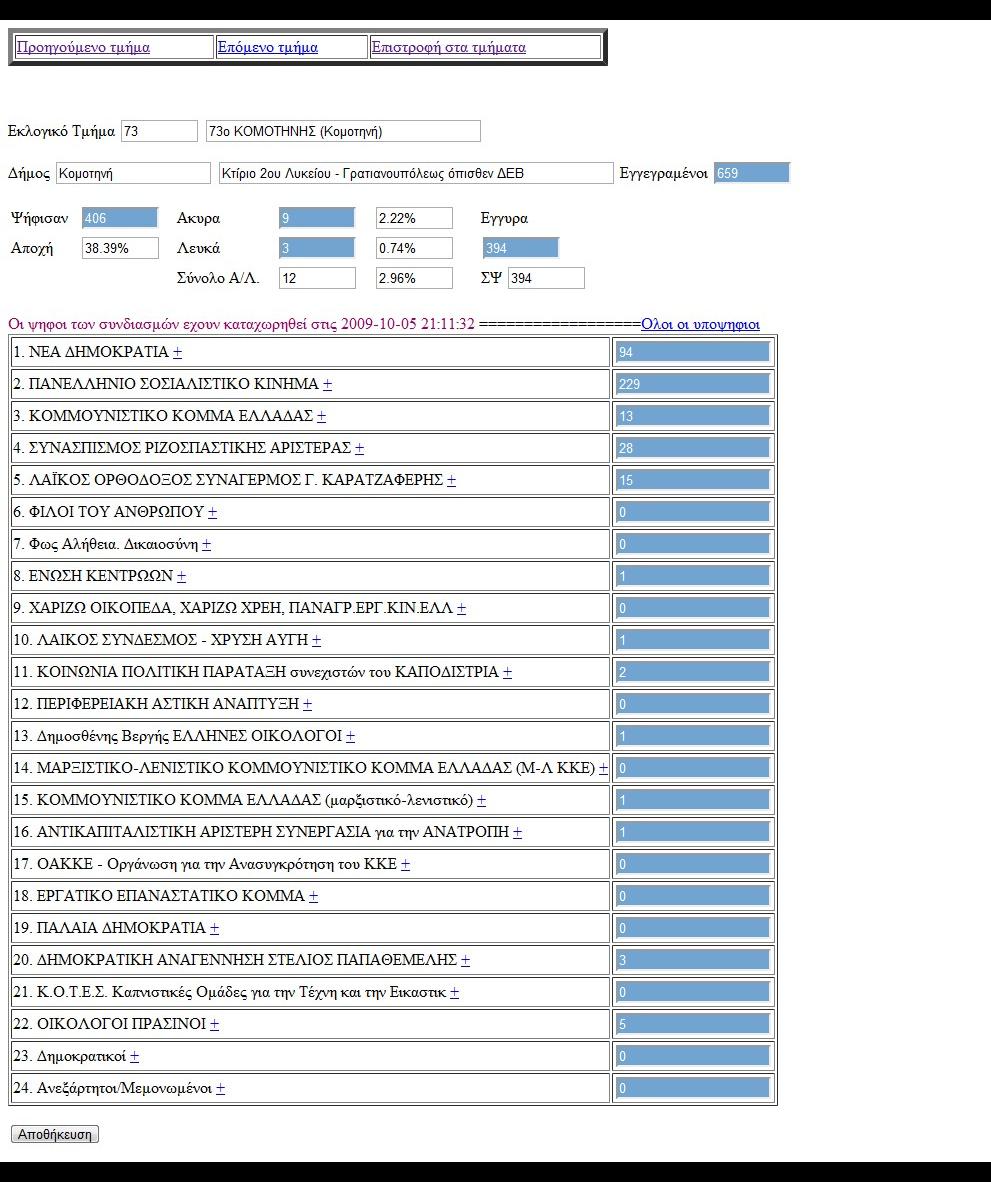Expand ΟΑΚΚΕ party plus link
The image size is (991, 1182).
405,865
